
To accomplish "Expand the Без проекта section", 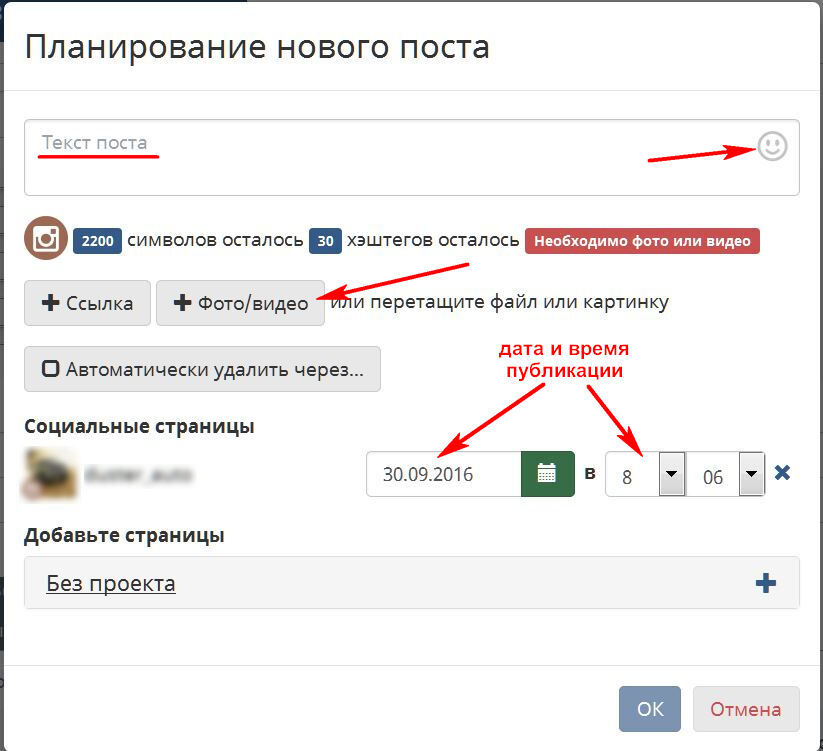I will pyautogui.click(x=111, y=583).
